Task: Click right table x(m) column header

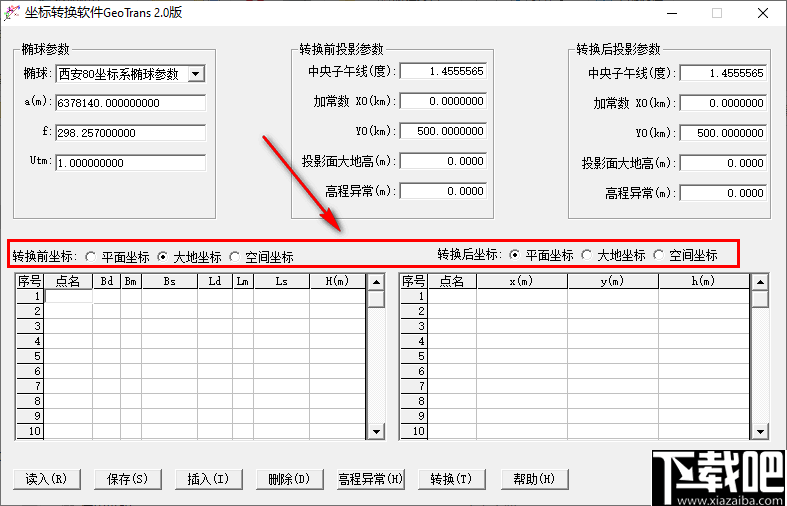Action: [522, 282]
